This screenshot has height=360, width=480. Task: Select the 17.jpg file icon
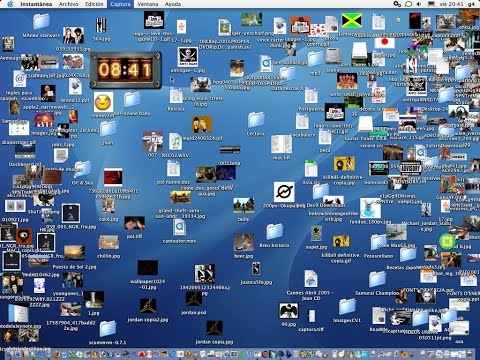446,206
